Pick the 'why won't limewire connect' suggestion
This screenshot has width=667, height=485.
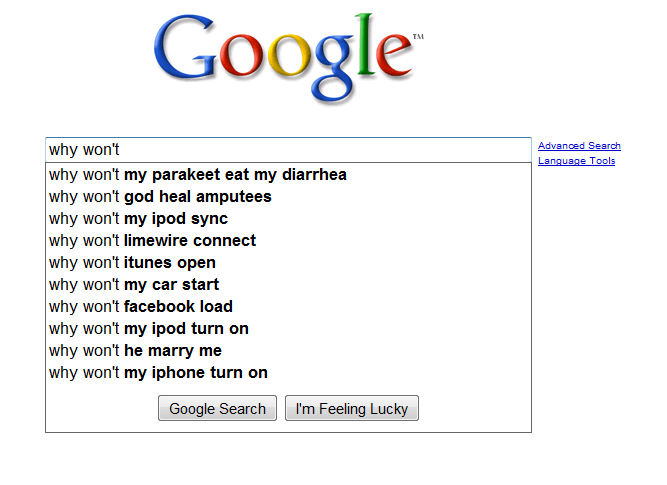pos(152,241)
